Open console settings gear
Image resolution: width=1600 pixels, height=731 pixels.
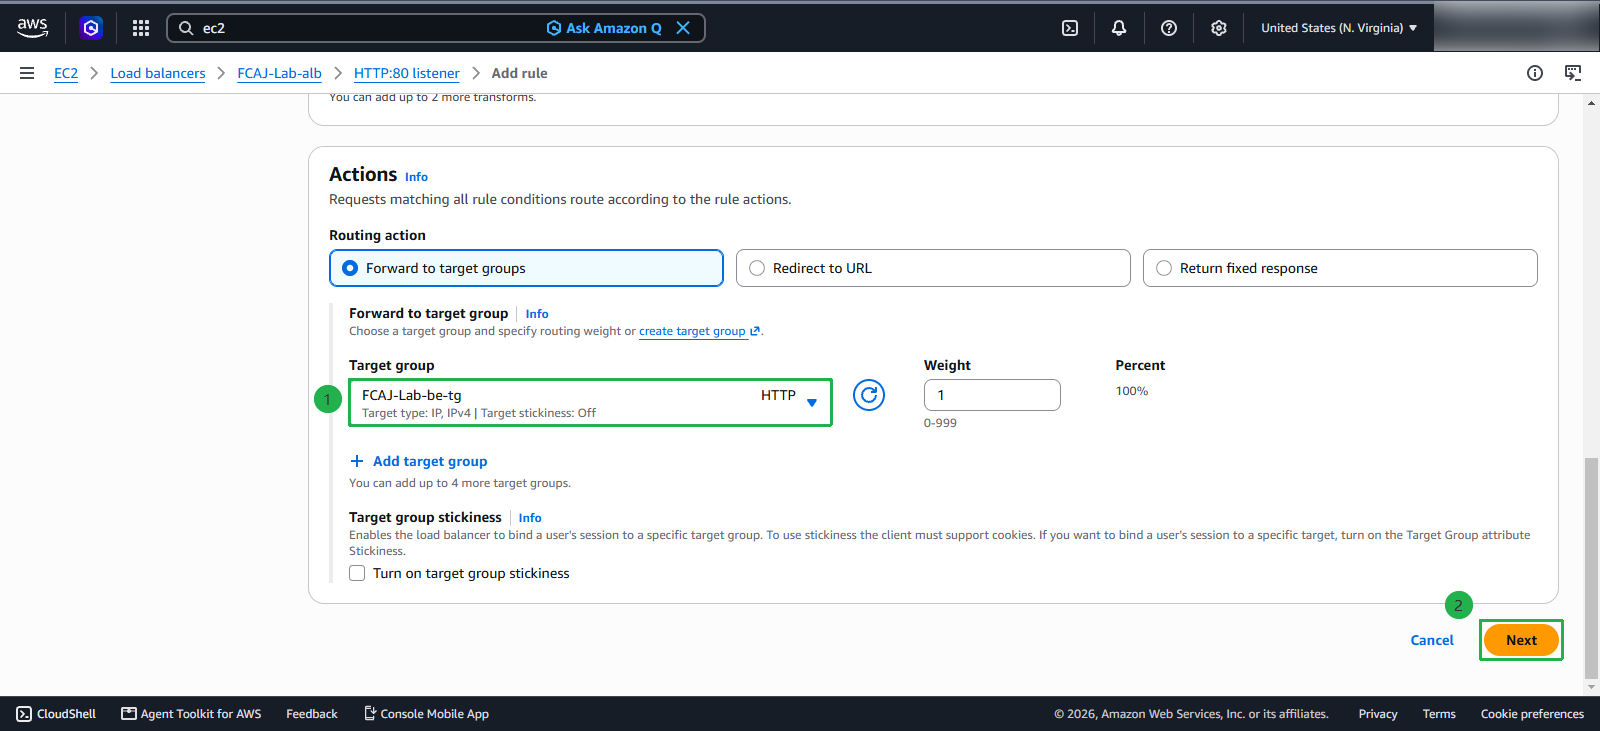coord(1219,28)
